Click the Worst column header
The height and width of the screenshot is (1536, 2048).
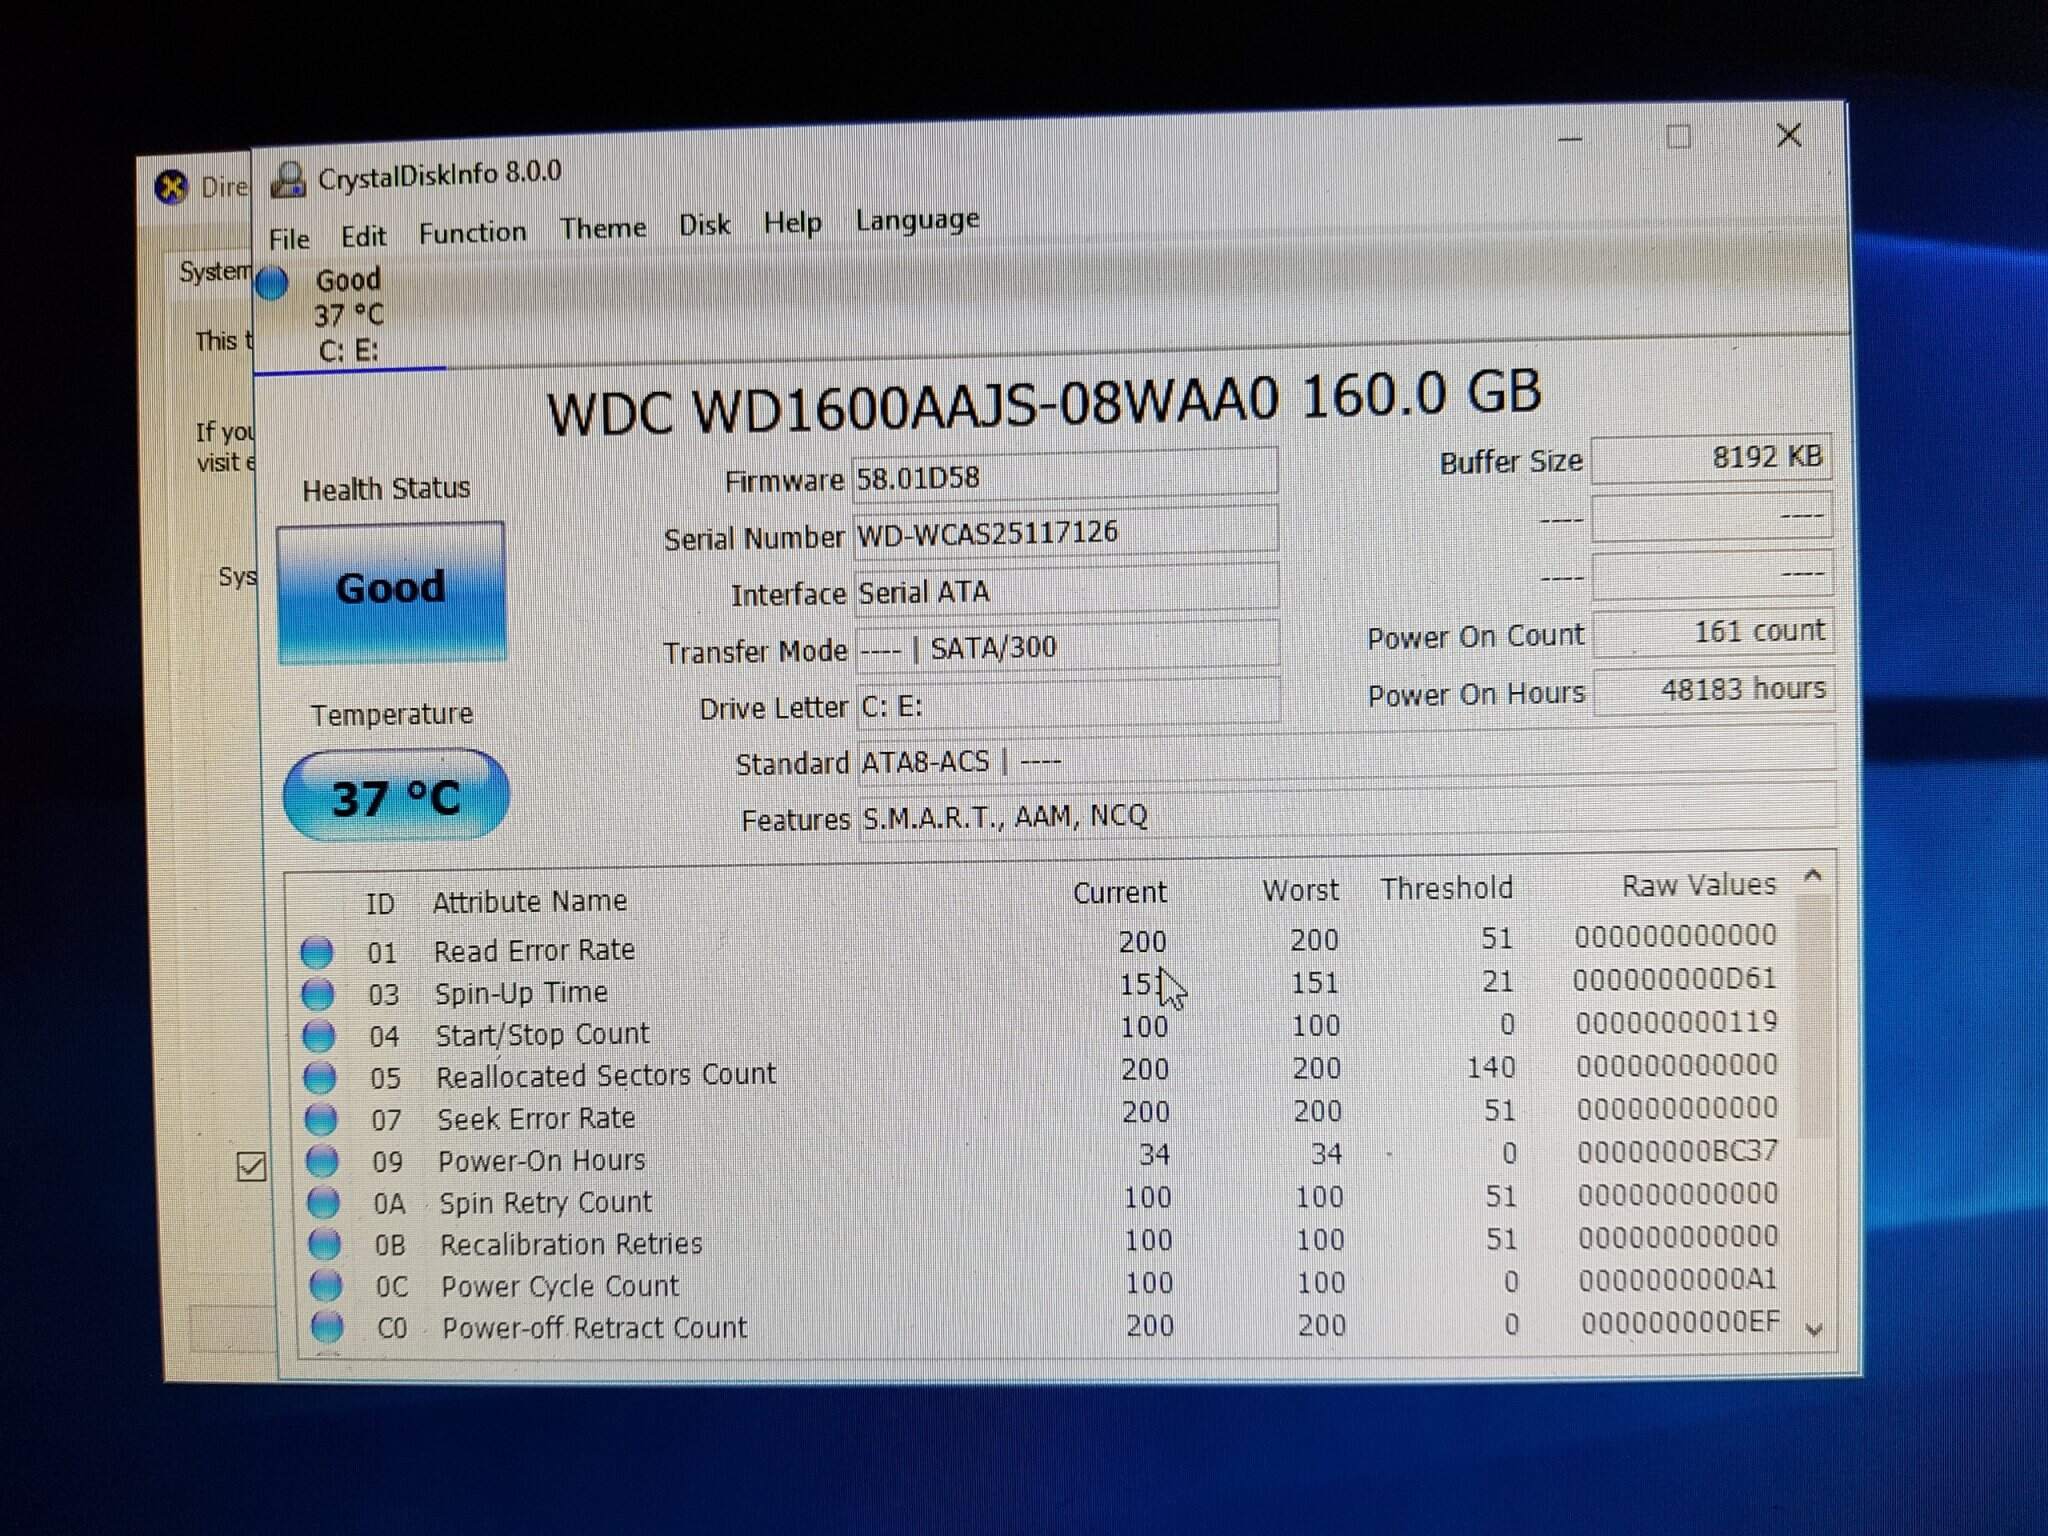tap(1300, 890)
